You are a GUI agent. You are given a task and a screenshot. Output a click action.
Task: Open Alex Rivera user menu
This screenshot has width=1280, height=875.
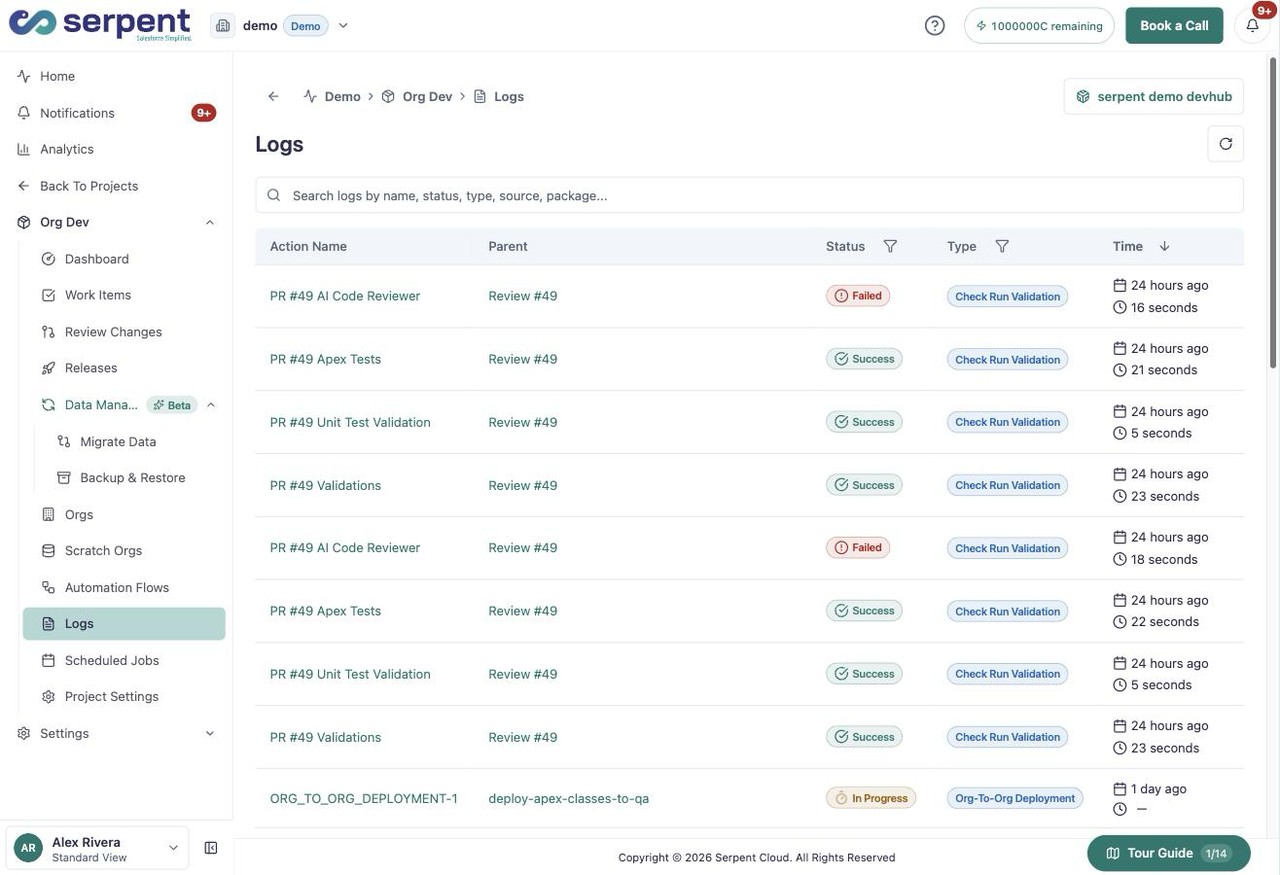coord(97,848)
